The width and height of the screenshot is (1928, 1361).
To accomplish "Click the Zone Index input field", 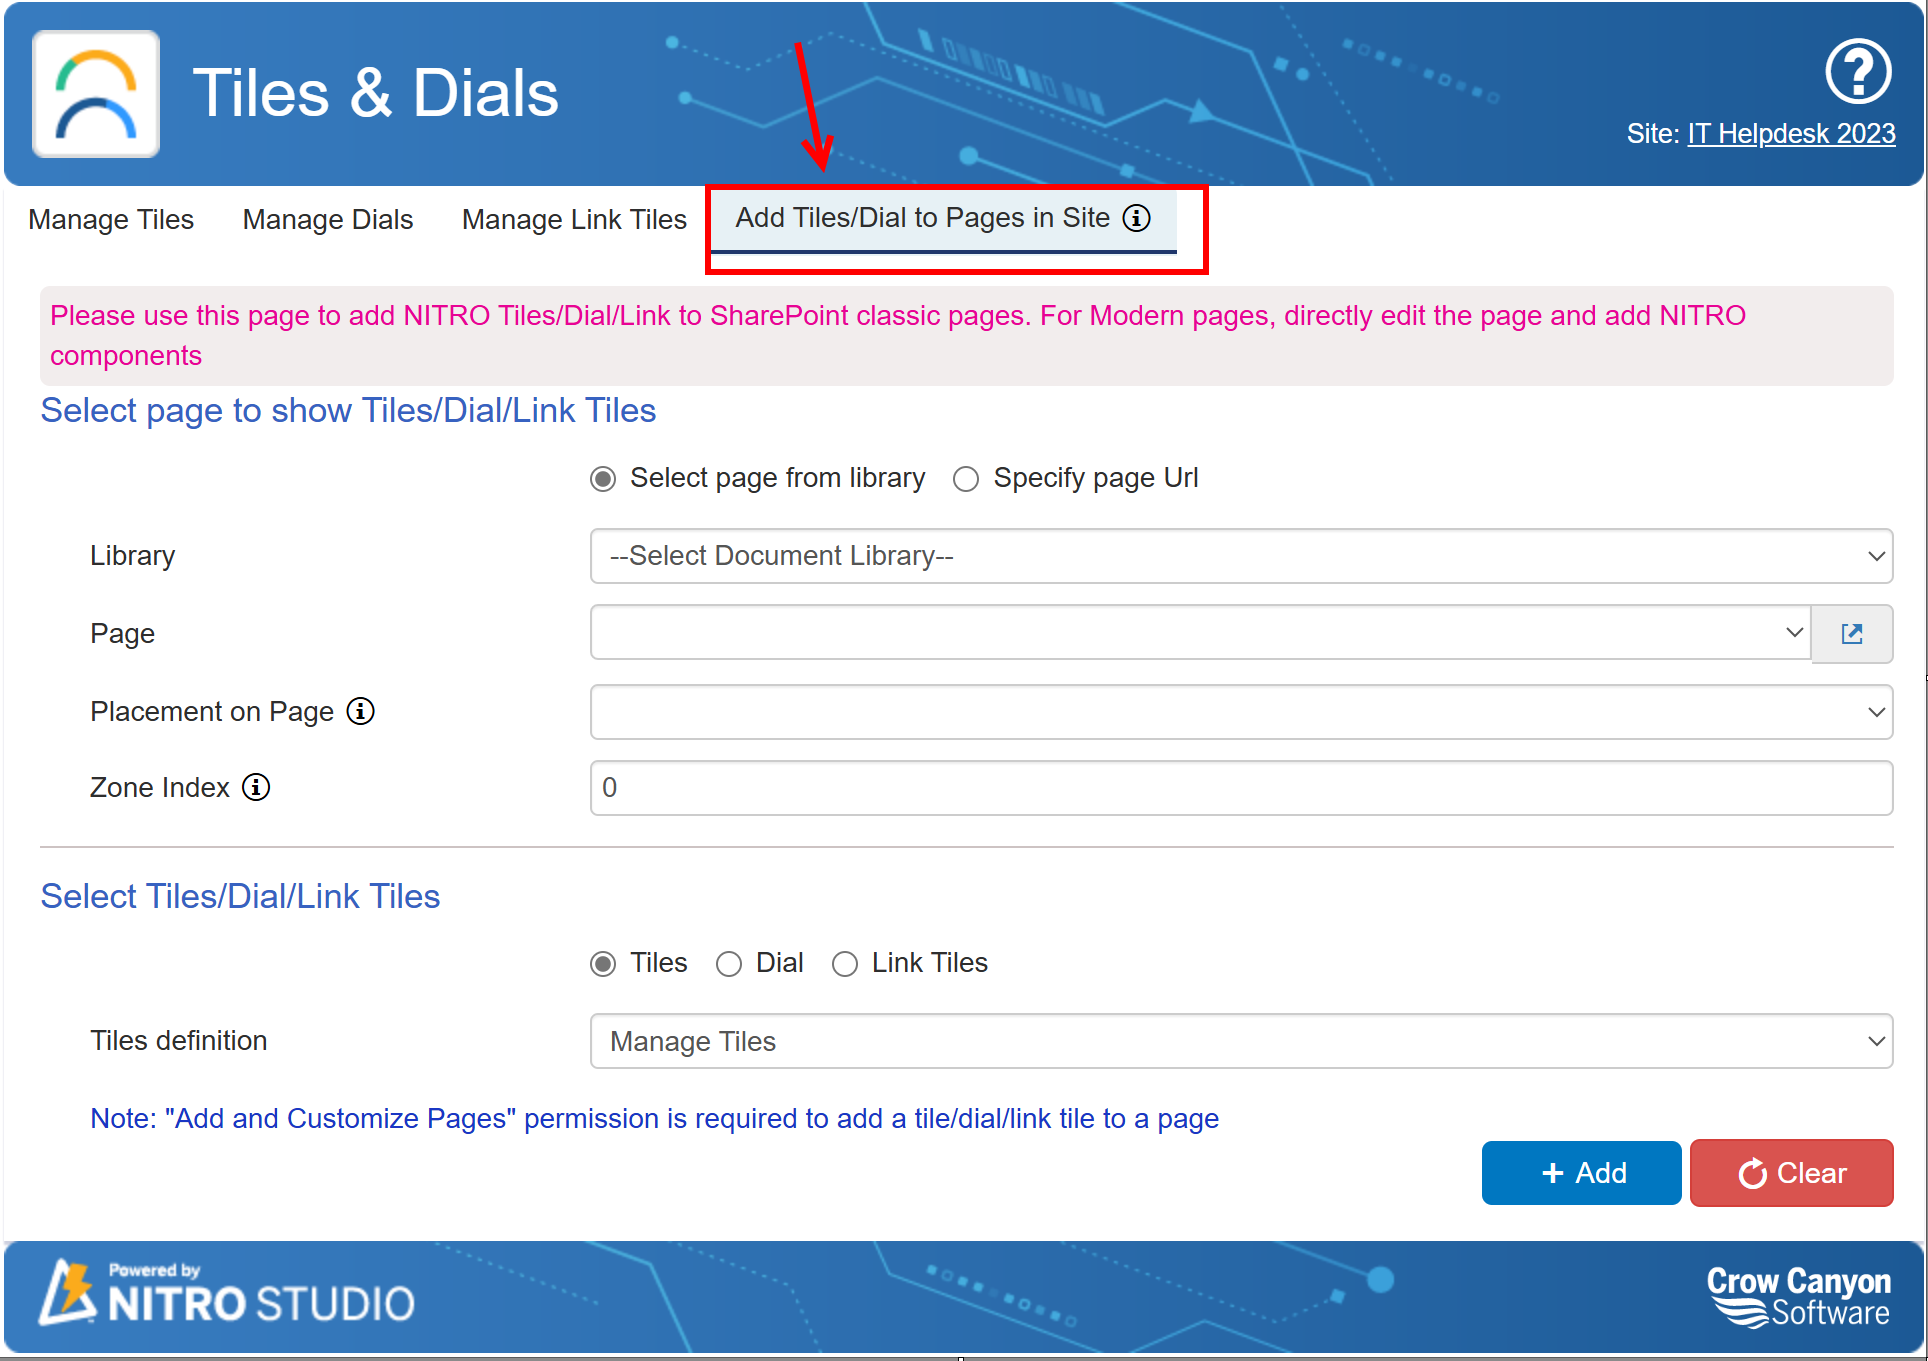I will point(1245,787).
